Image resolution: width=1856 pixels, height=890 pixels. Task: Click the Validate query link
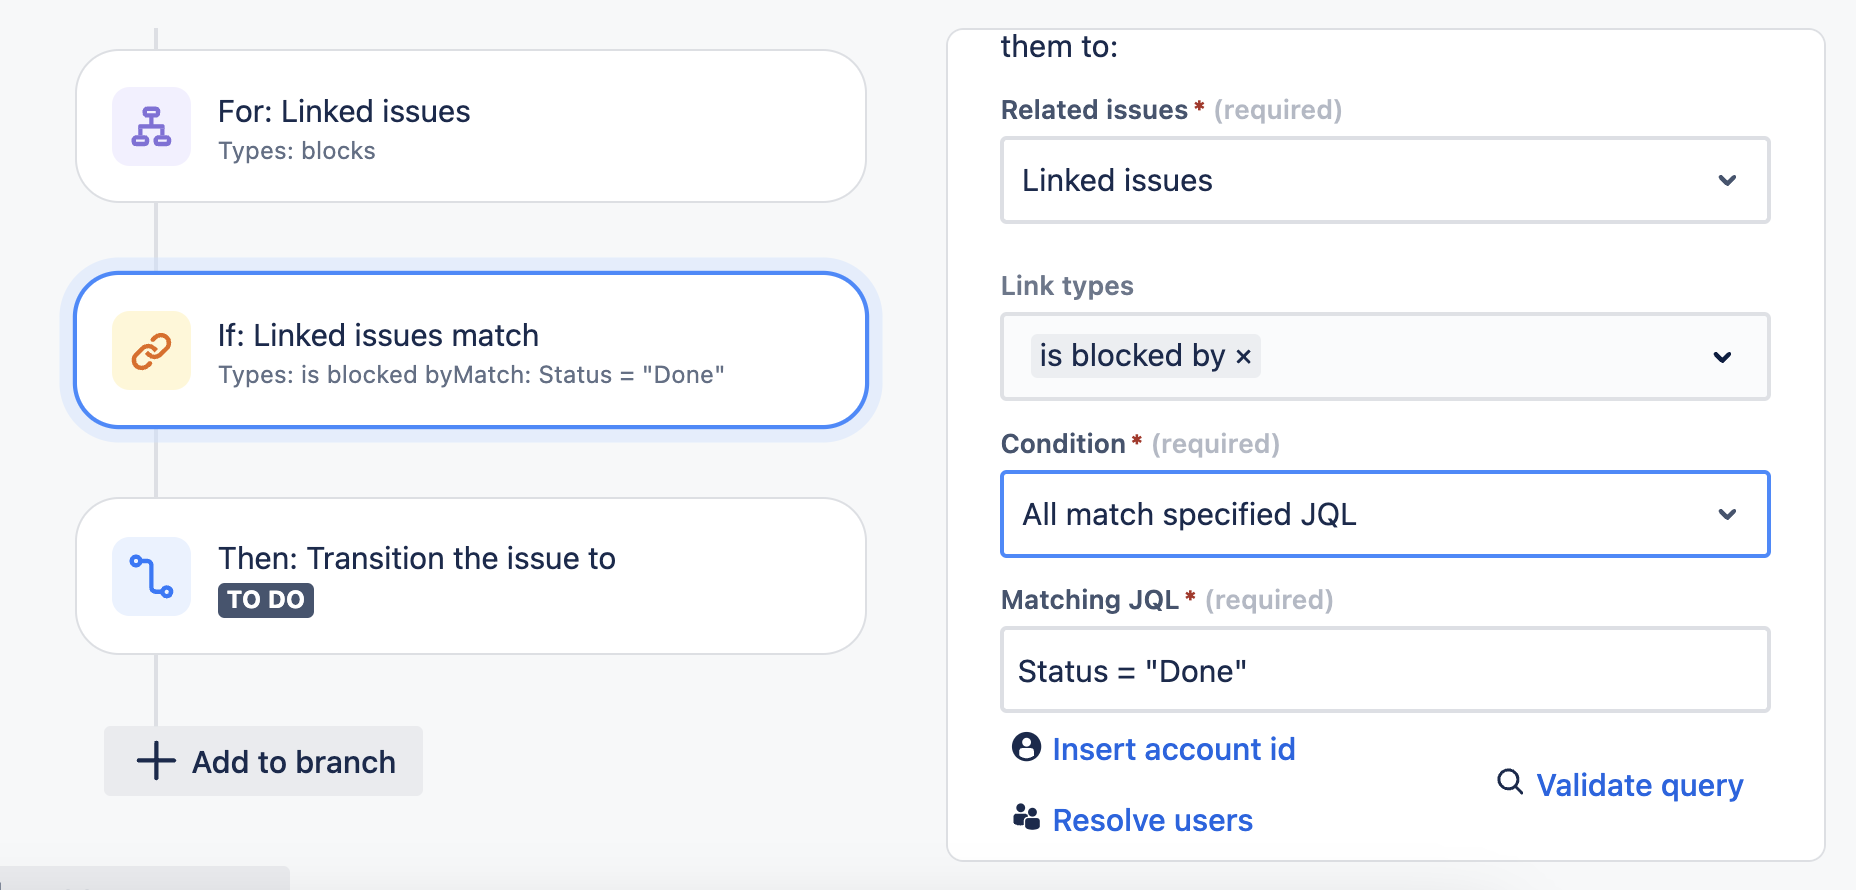pos(1639,784)
